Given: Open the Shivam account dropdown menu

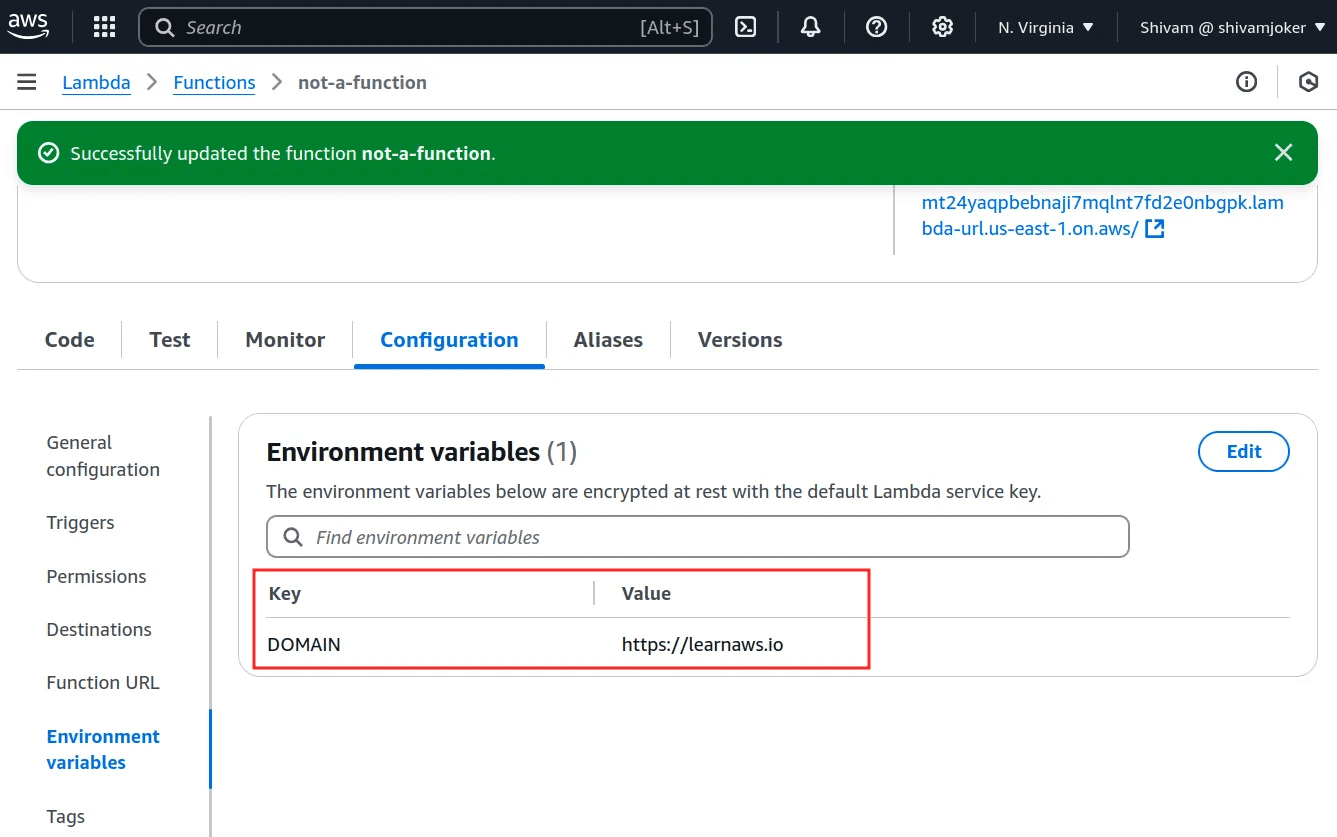Looking at the screenshot, I should coord(1231,27).
